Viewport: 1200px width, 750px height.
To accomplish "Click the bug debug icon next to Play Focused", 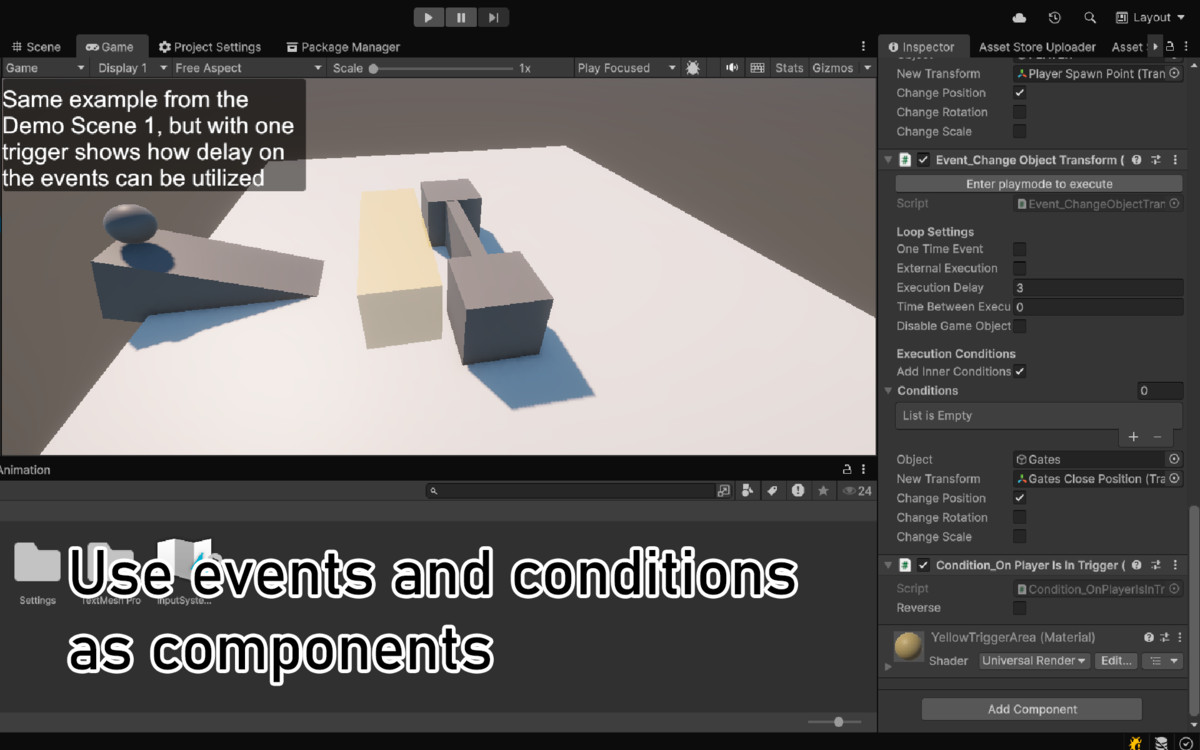I will 693,67.
